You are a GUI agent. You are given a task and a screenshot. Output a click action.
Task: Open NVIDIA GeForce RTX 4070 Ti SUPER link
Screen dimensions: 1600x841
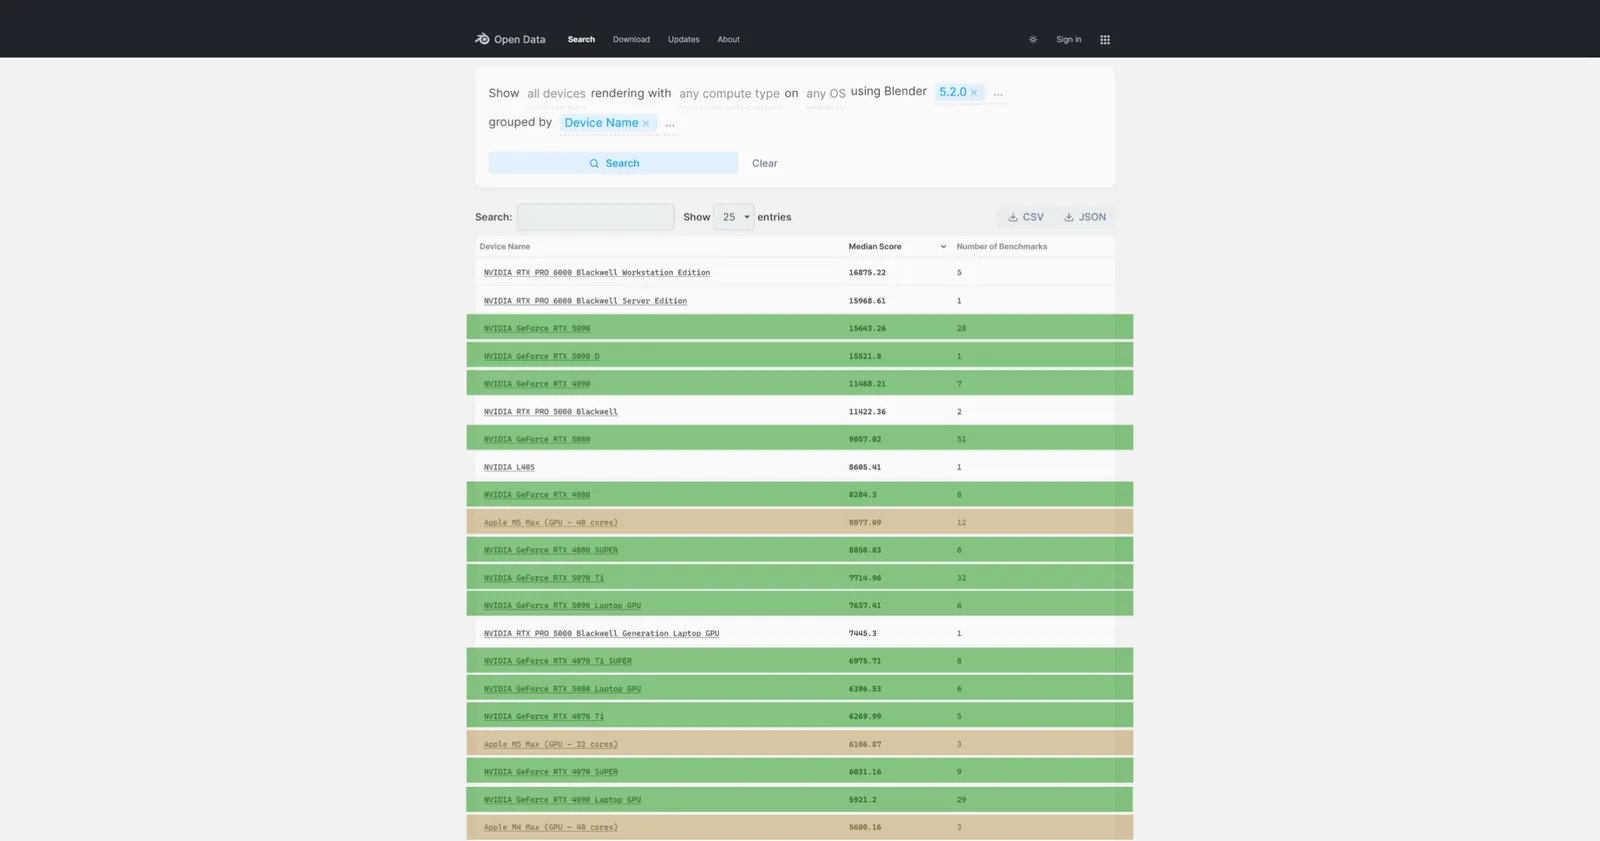558,662
